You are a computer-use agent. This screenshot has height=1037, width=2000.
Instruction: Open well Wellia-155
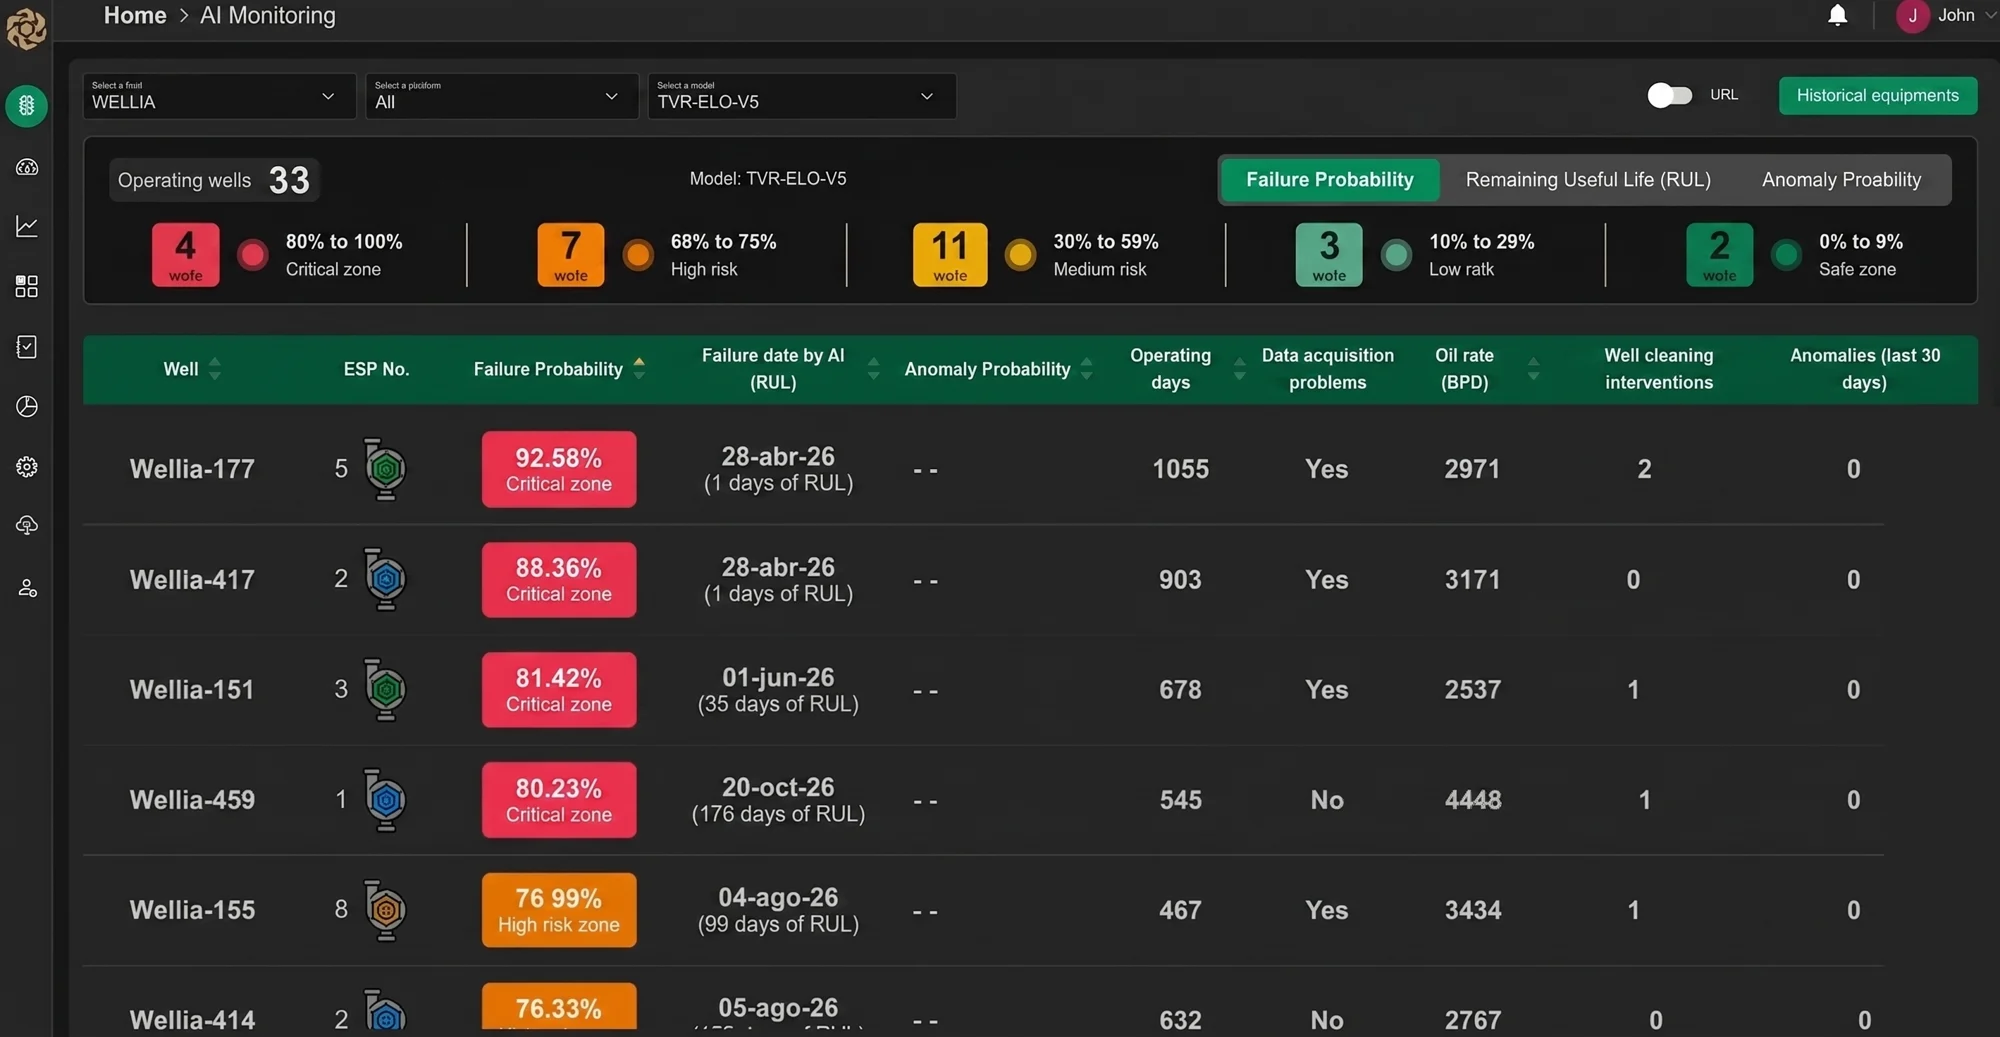[x=192, y=910]
